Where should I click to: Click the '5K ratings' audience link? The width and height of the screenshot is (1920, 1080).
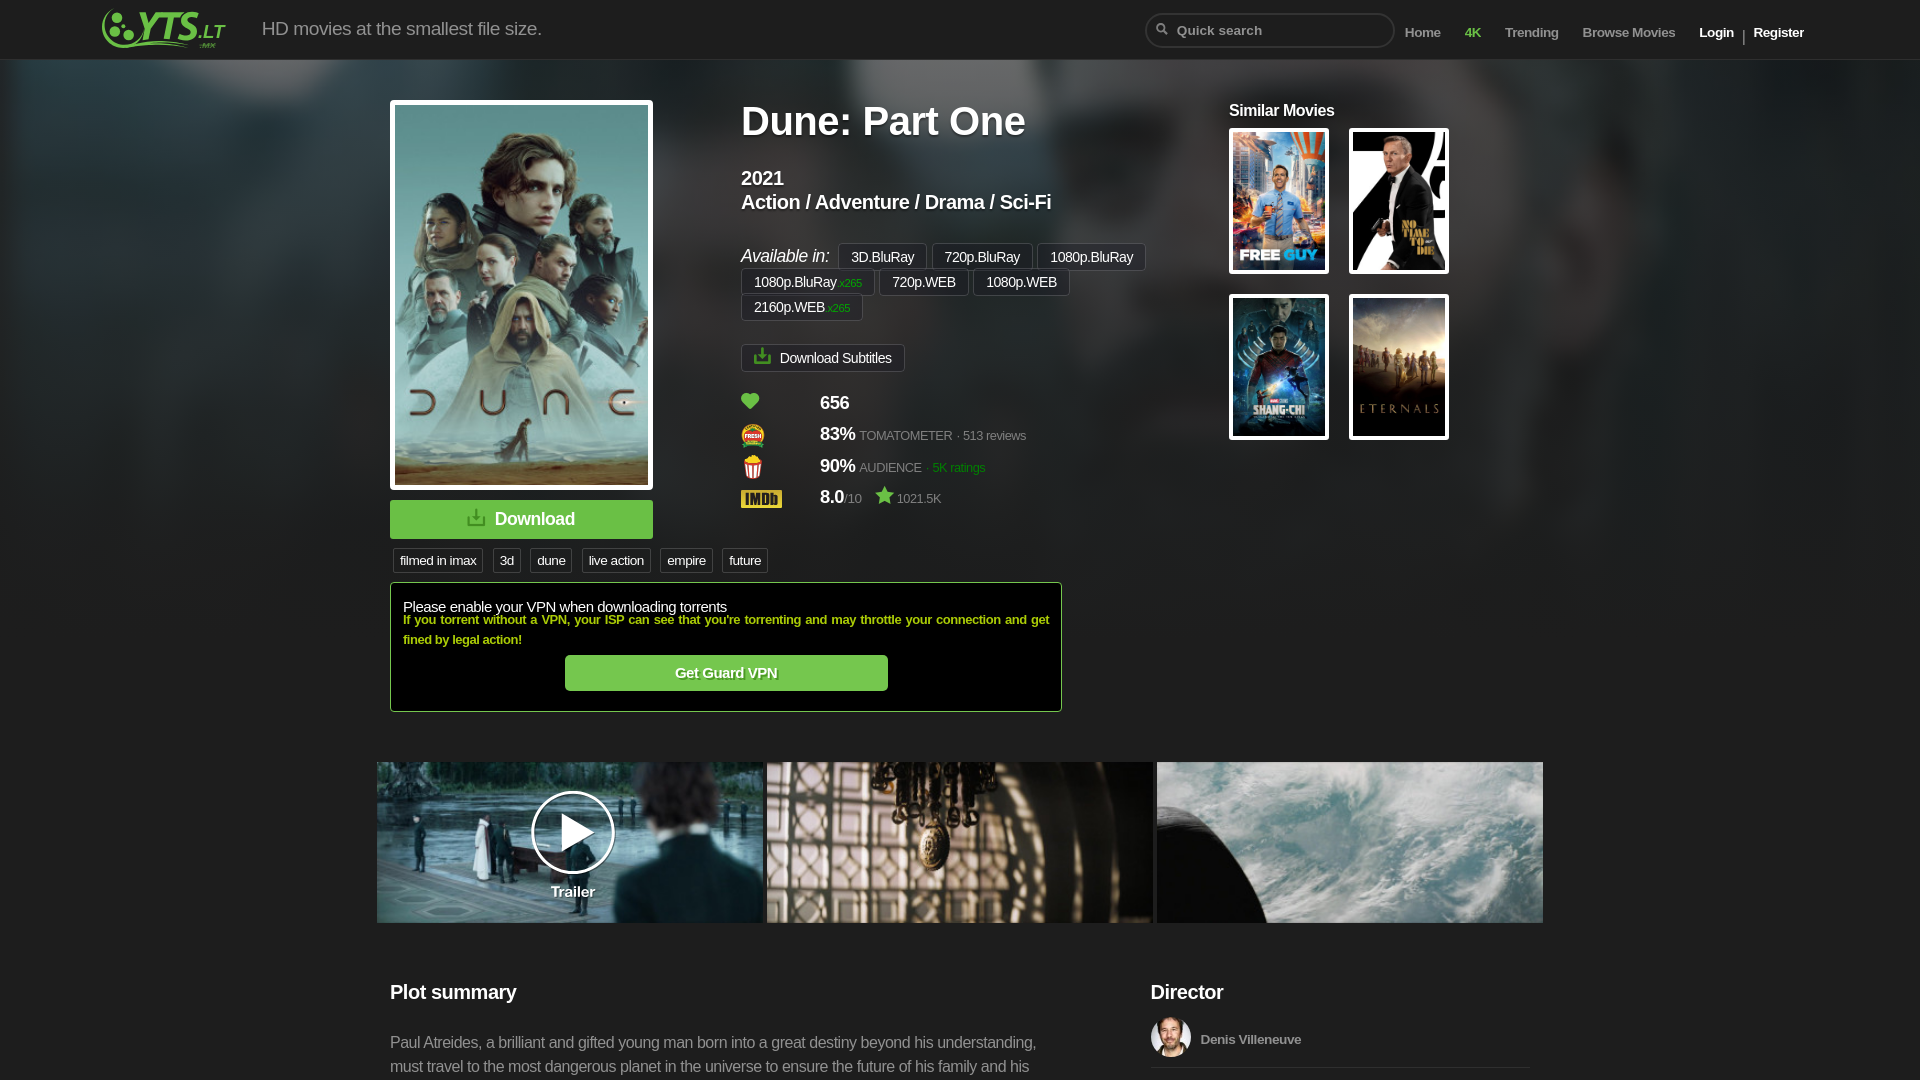click(x=958, y=468)
